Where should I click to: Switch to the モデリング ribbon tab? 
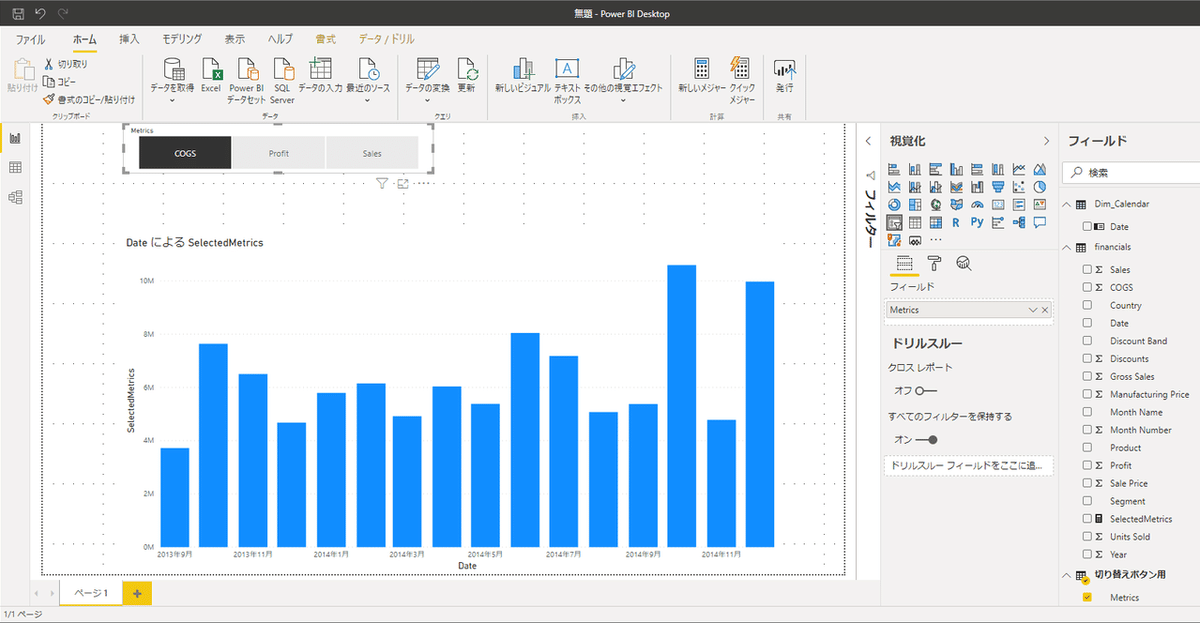click(x=182, y=39)
